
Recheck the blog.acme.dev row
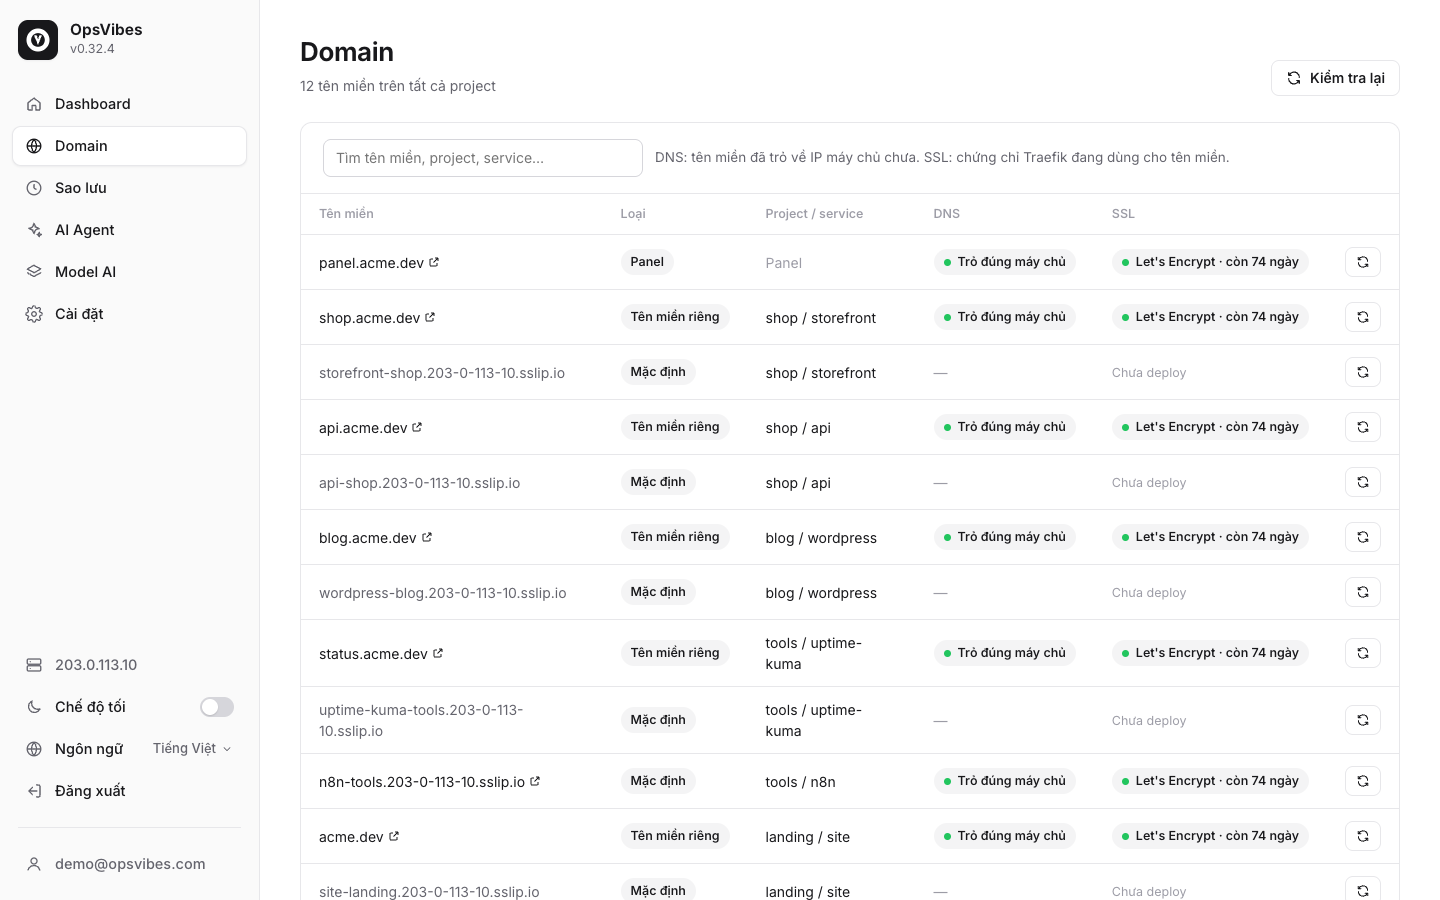point(1363,537)
